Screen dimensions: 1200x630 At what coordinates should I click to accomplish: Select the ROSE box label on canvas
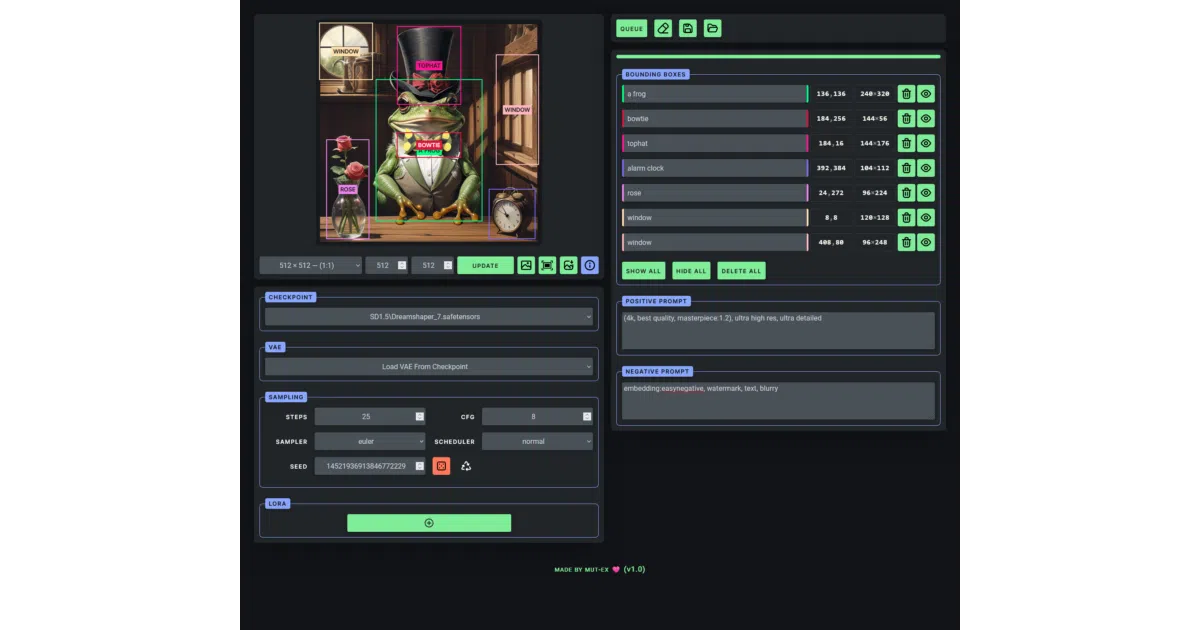pyautogui.click(x=347, y=189)
